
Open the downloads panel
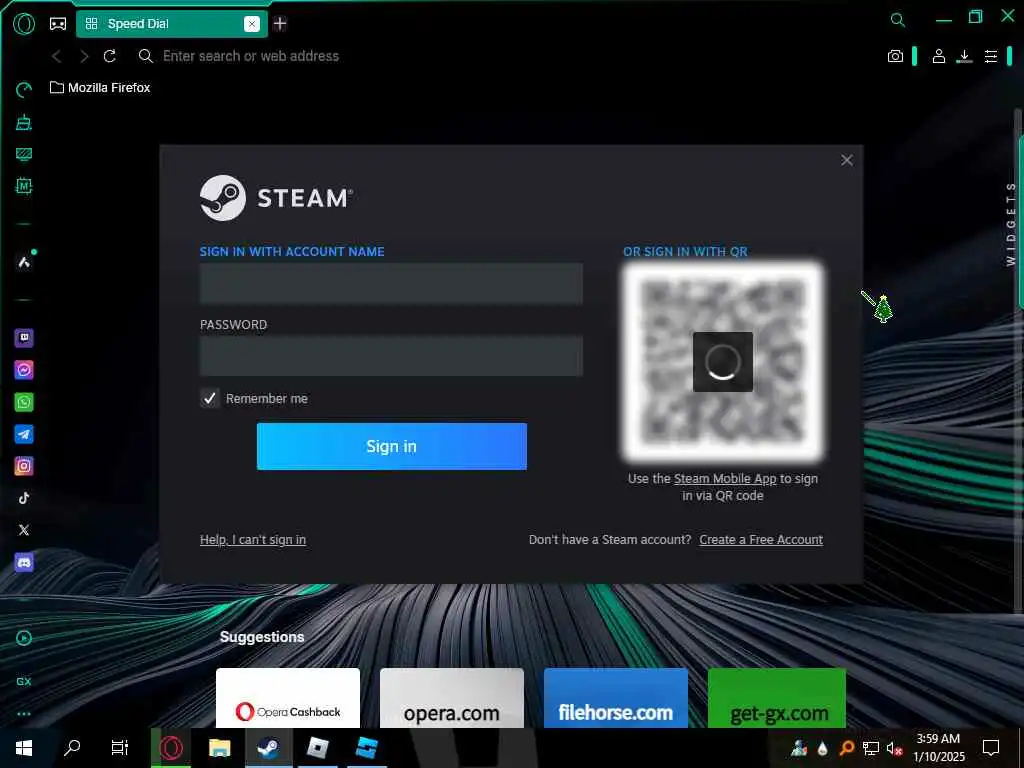[964, 56]
